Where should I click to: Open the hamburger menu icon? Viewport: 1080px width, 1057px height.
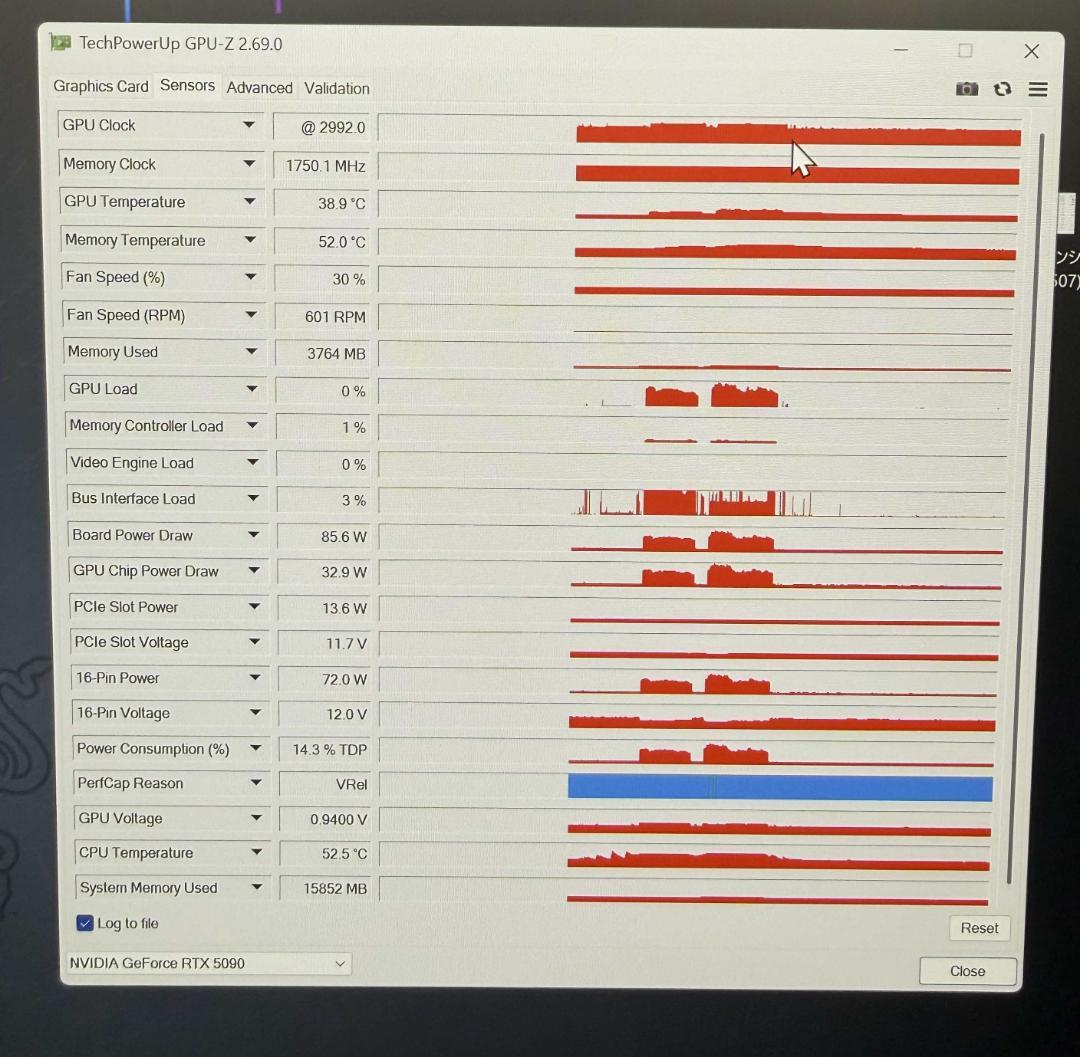(1038, 89)
